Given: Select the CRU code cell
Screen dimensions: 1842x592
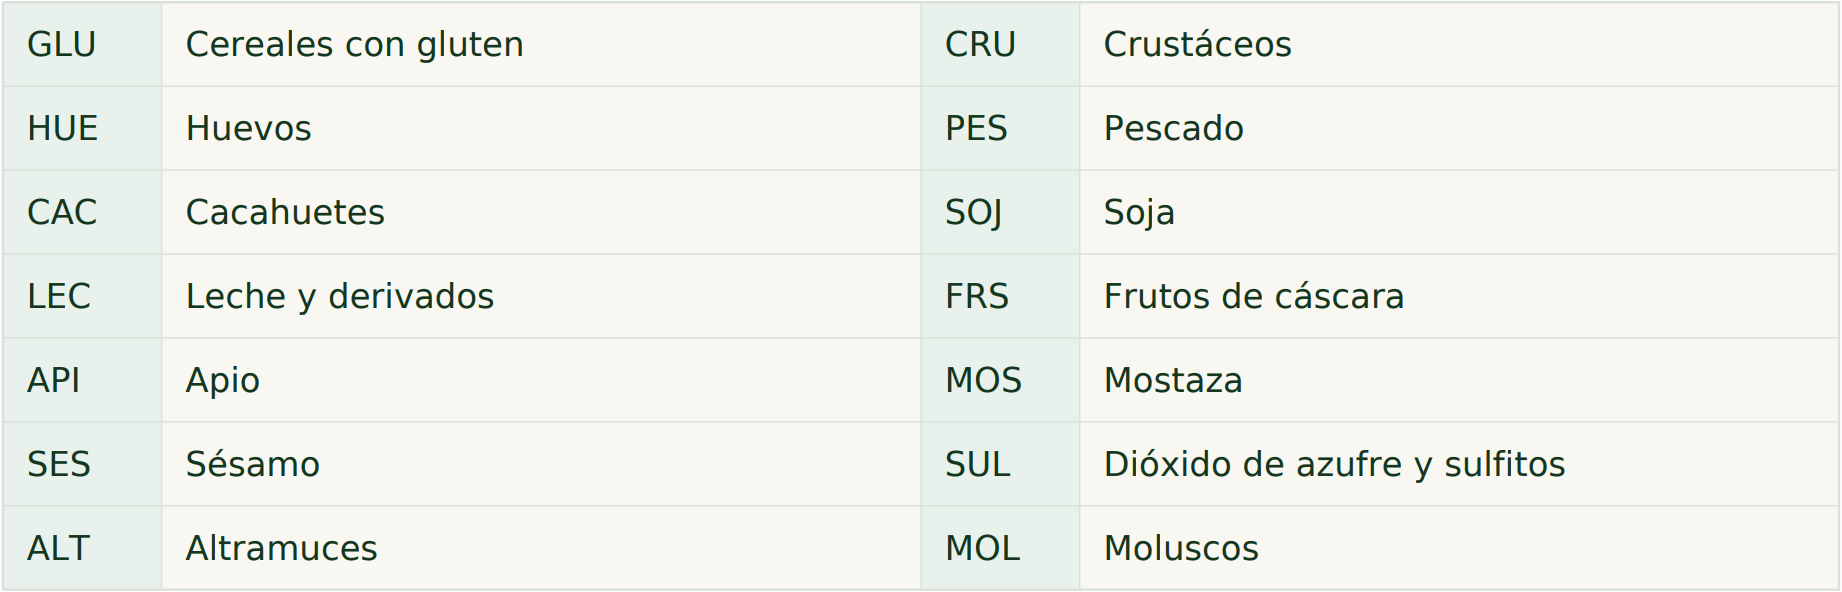Looking at the screenshot, I should (1000, 44).
